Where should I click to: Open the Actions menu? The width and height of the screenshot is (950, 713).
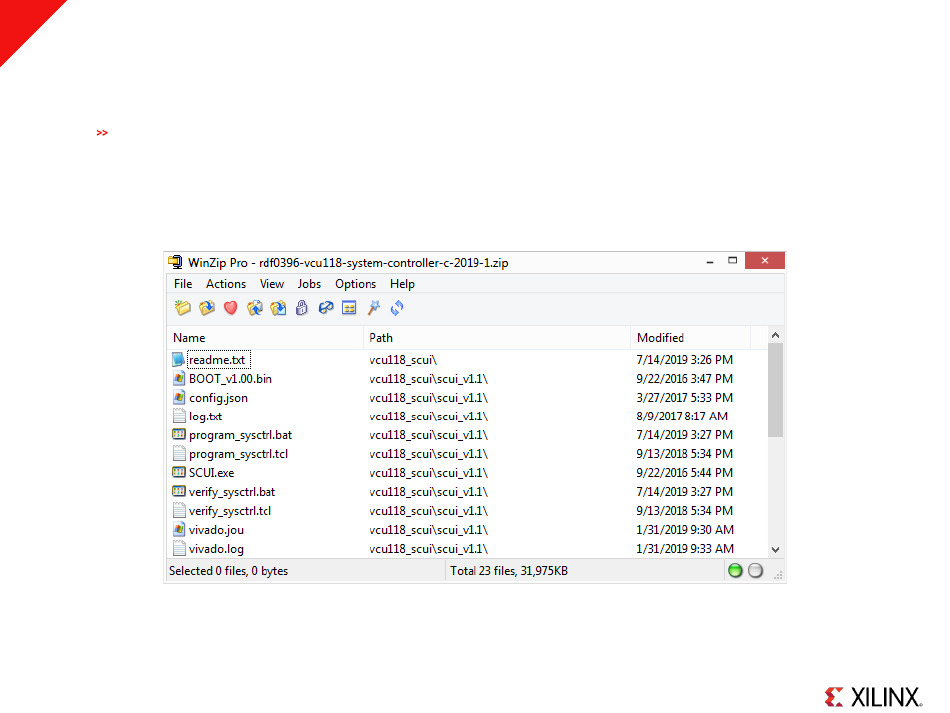click(x=226, y=284)
